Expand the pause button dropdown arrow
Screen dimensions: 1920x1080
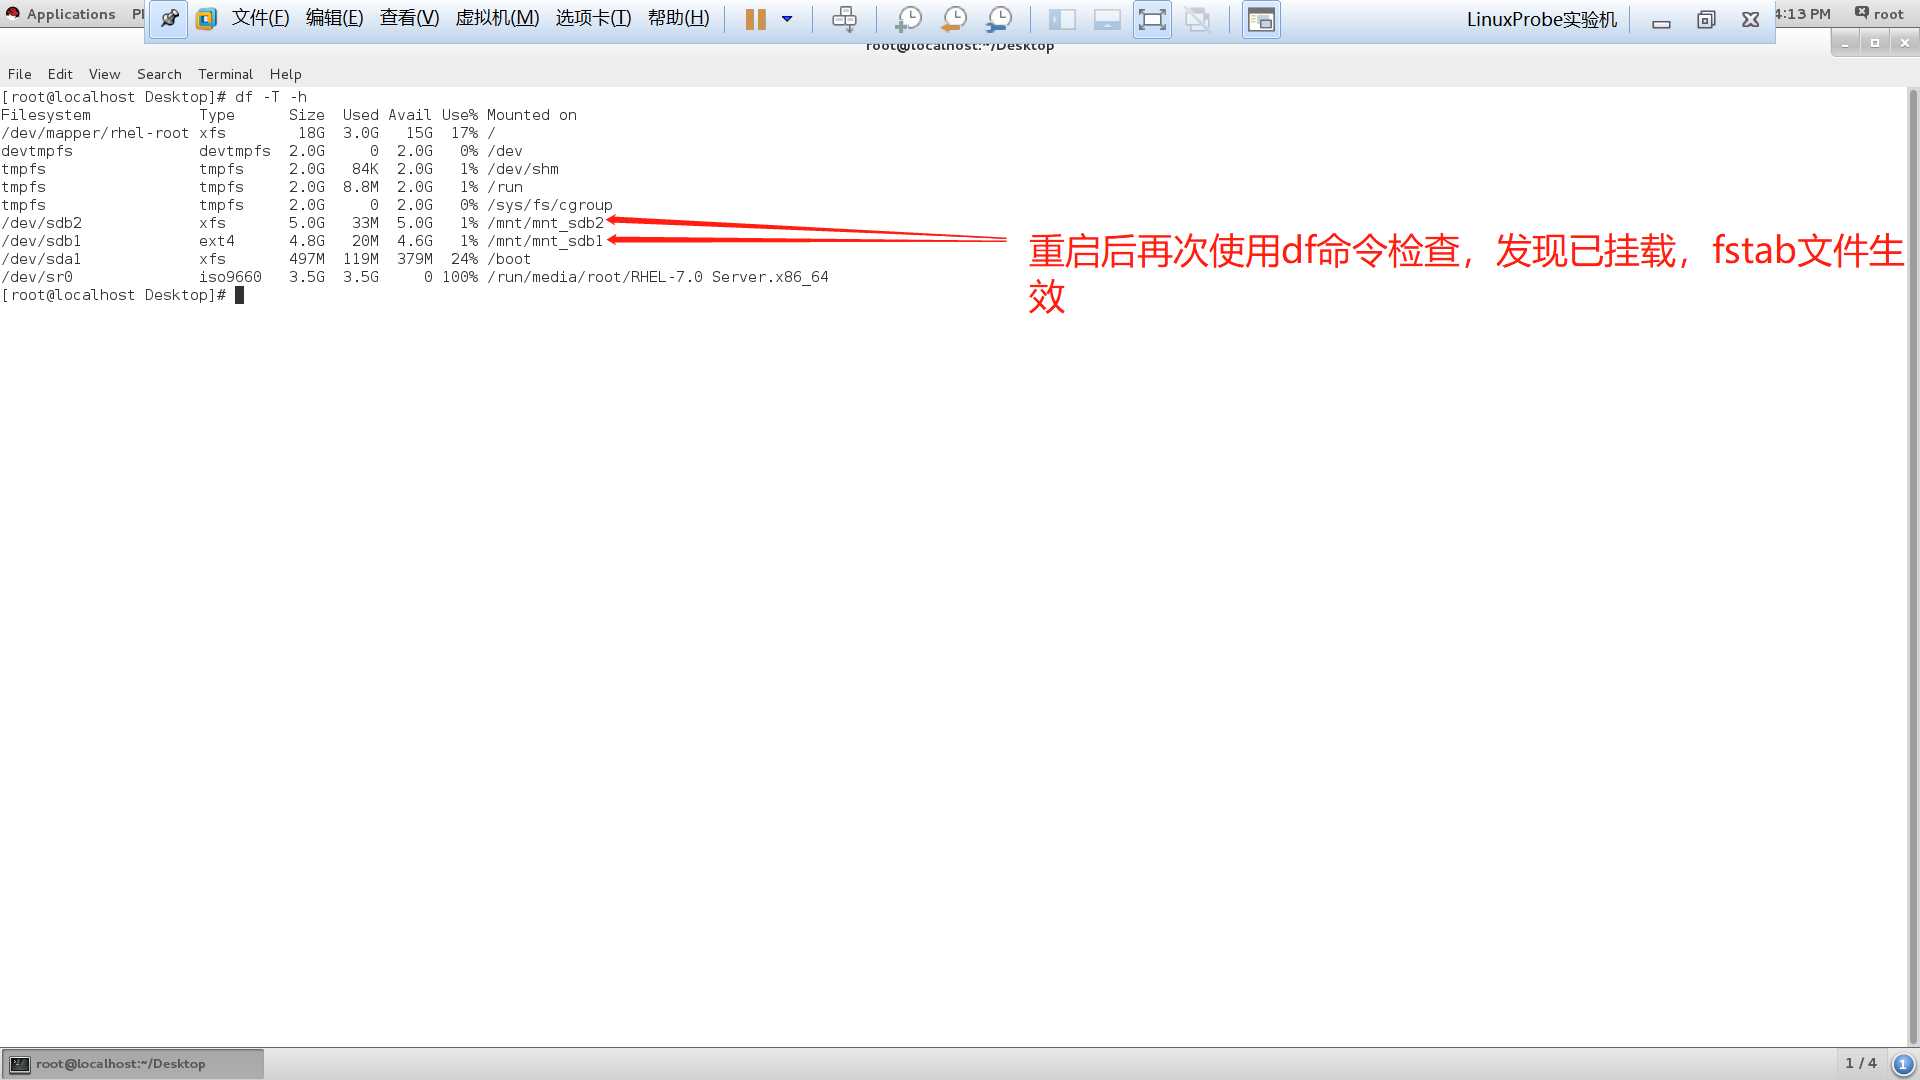click(783, 18)
